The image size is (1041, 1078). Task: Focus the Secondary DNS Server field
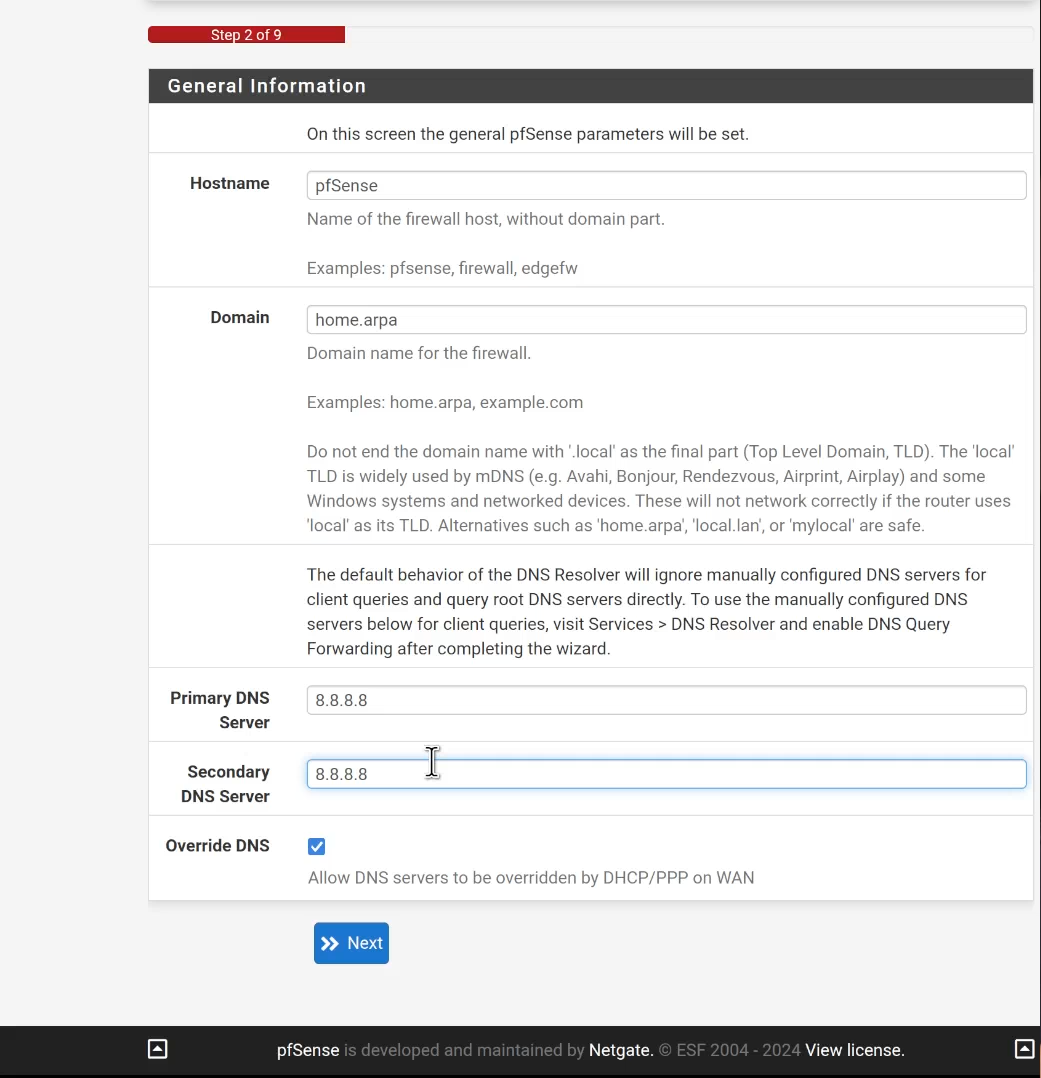pyautogui.click(x=666, y=774)
